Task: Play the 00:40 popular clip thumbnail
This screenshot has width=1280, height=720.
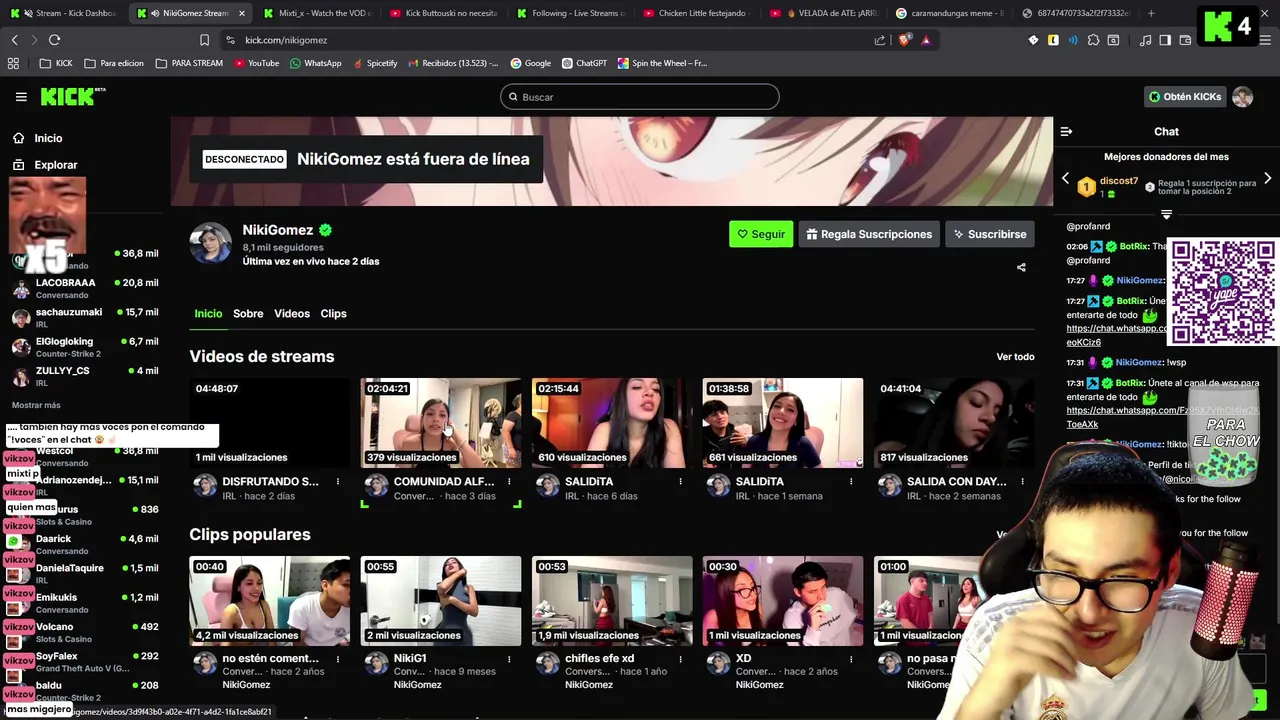Action: point(270,601)
